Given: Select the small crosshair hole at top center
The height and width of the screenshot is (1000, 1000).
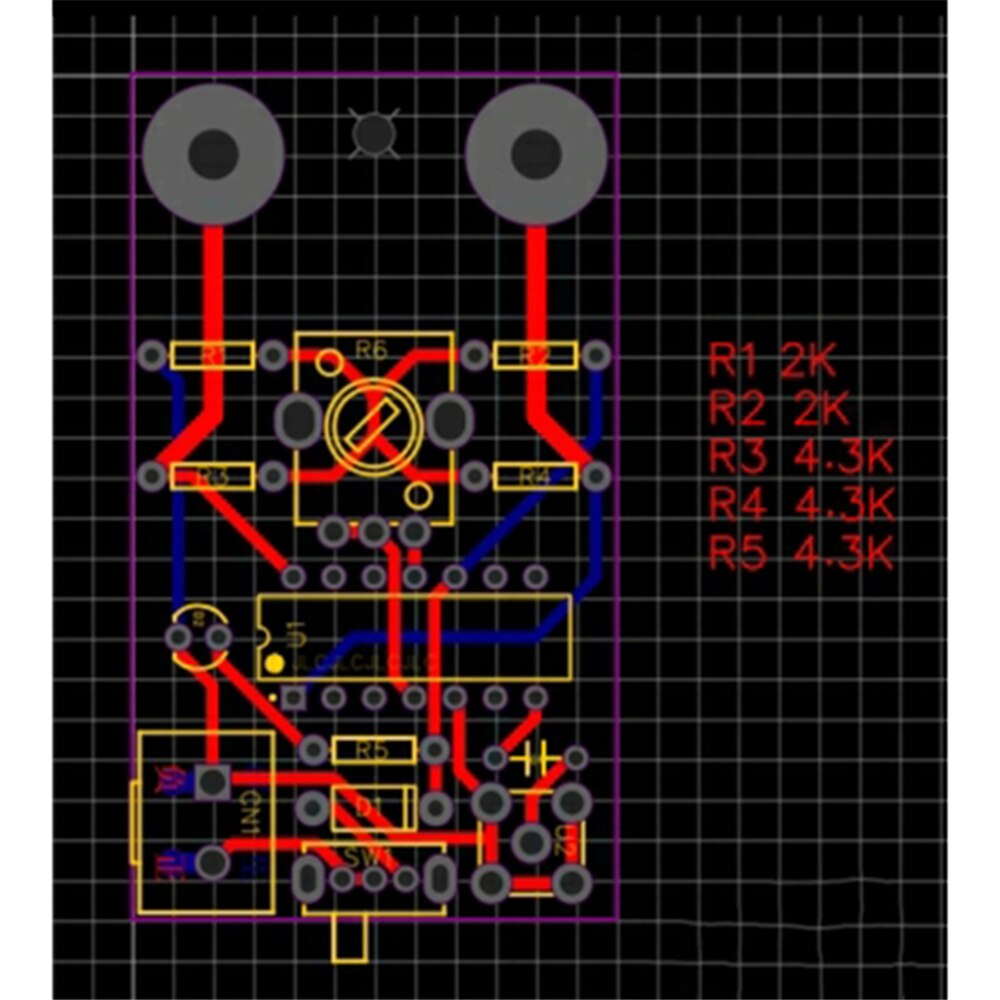Looking at the screenshot, I should (374, 133).
